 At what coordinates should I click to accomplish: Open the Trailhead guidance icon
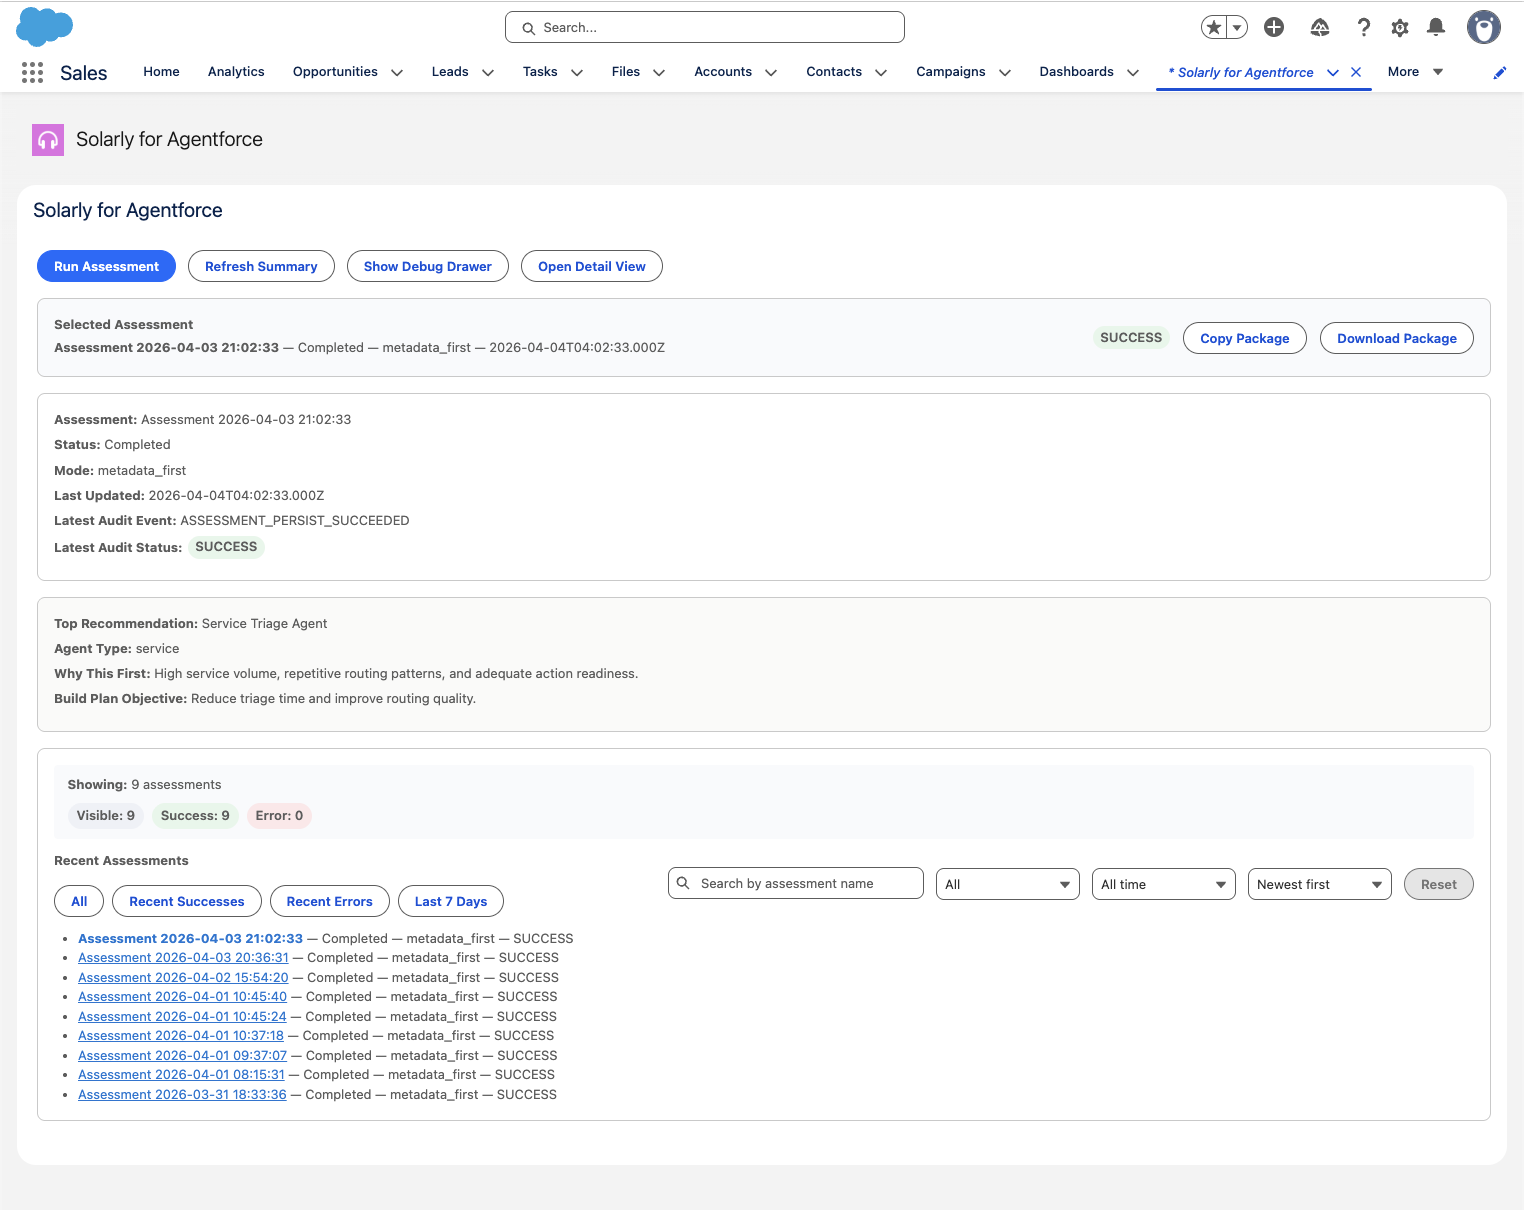click(1320, 28)
